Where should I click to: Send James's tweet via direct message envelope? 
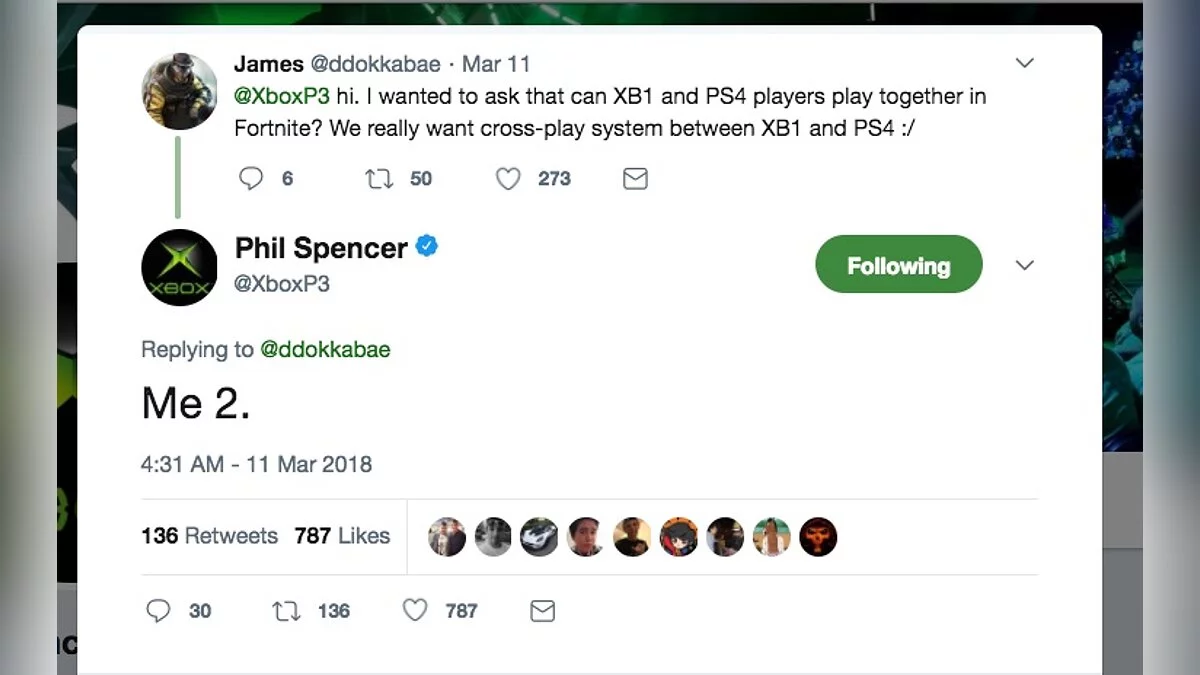635,179
